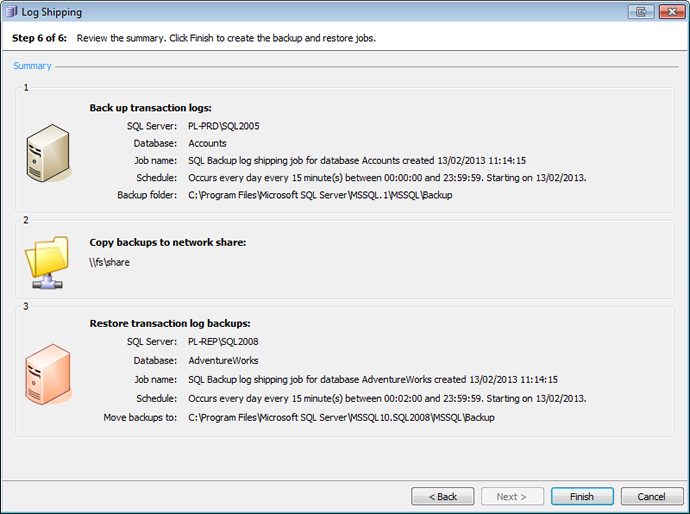The height and width of the screenshot is (514, 690).
Task: Click the backup server icon in step 1
Action: [x=47, y=153]
